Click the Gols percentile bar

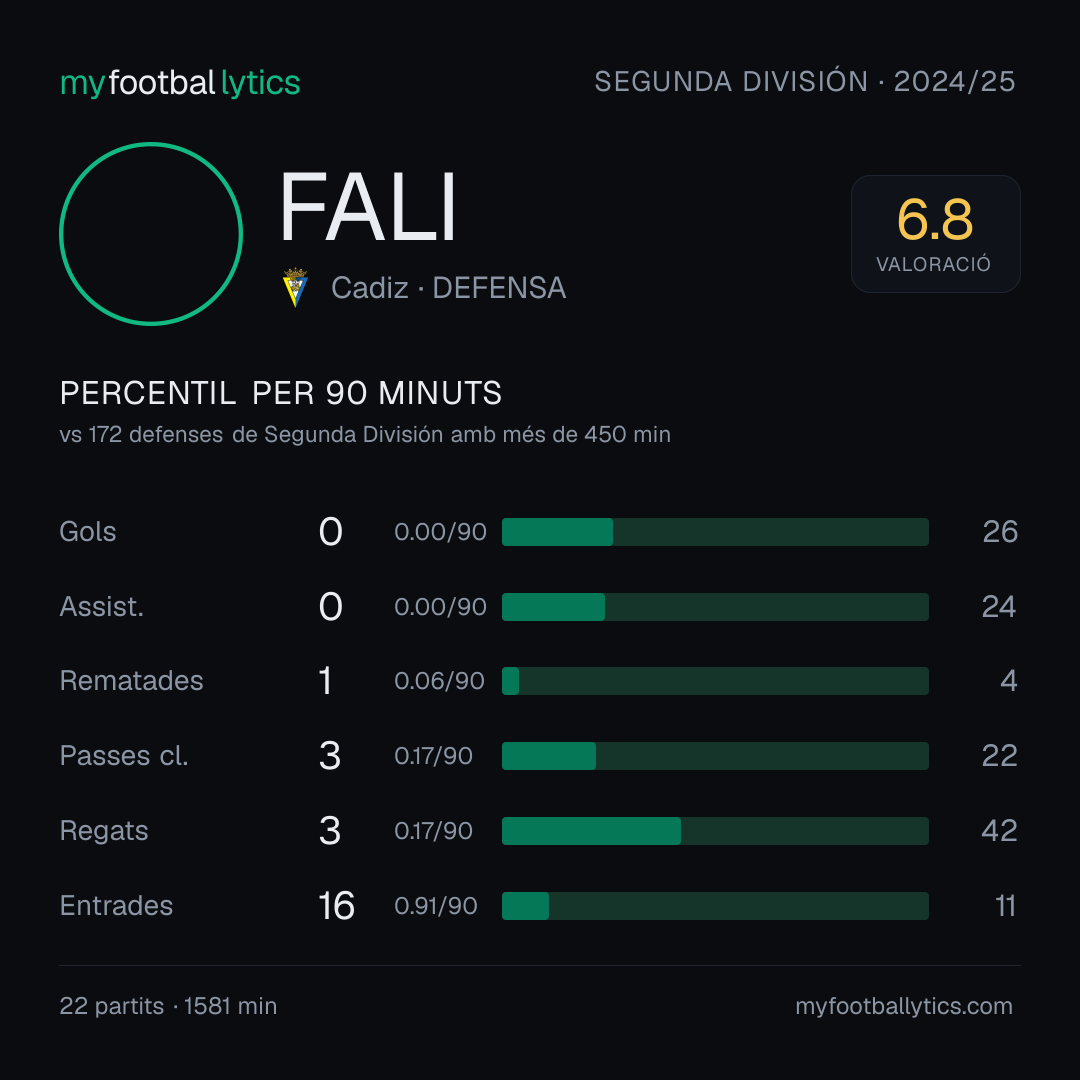(x=715, y=532)
